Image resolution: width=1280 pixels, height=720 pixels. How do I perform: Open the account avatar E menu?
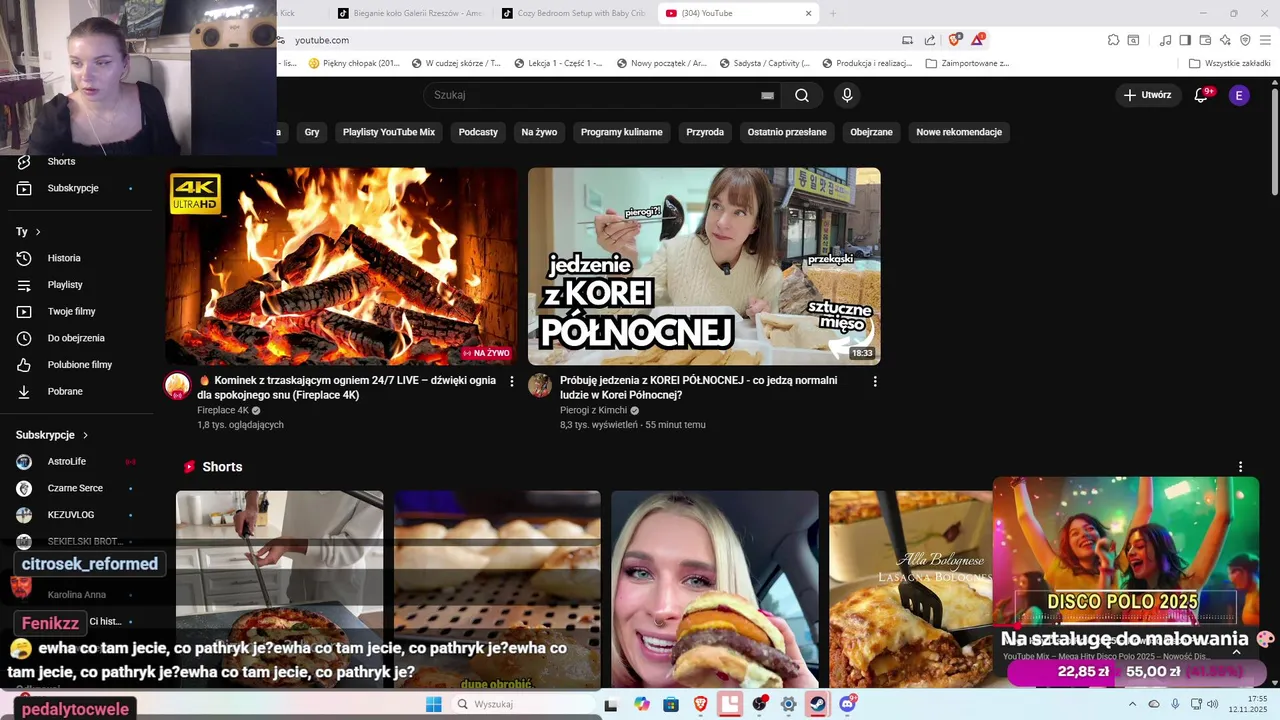(1239, 95)
